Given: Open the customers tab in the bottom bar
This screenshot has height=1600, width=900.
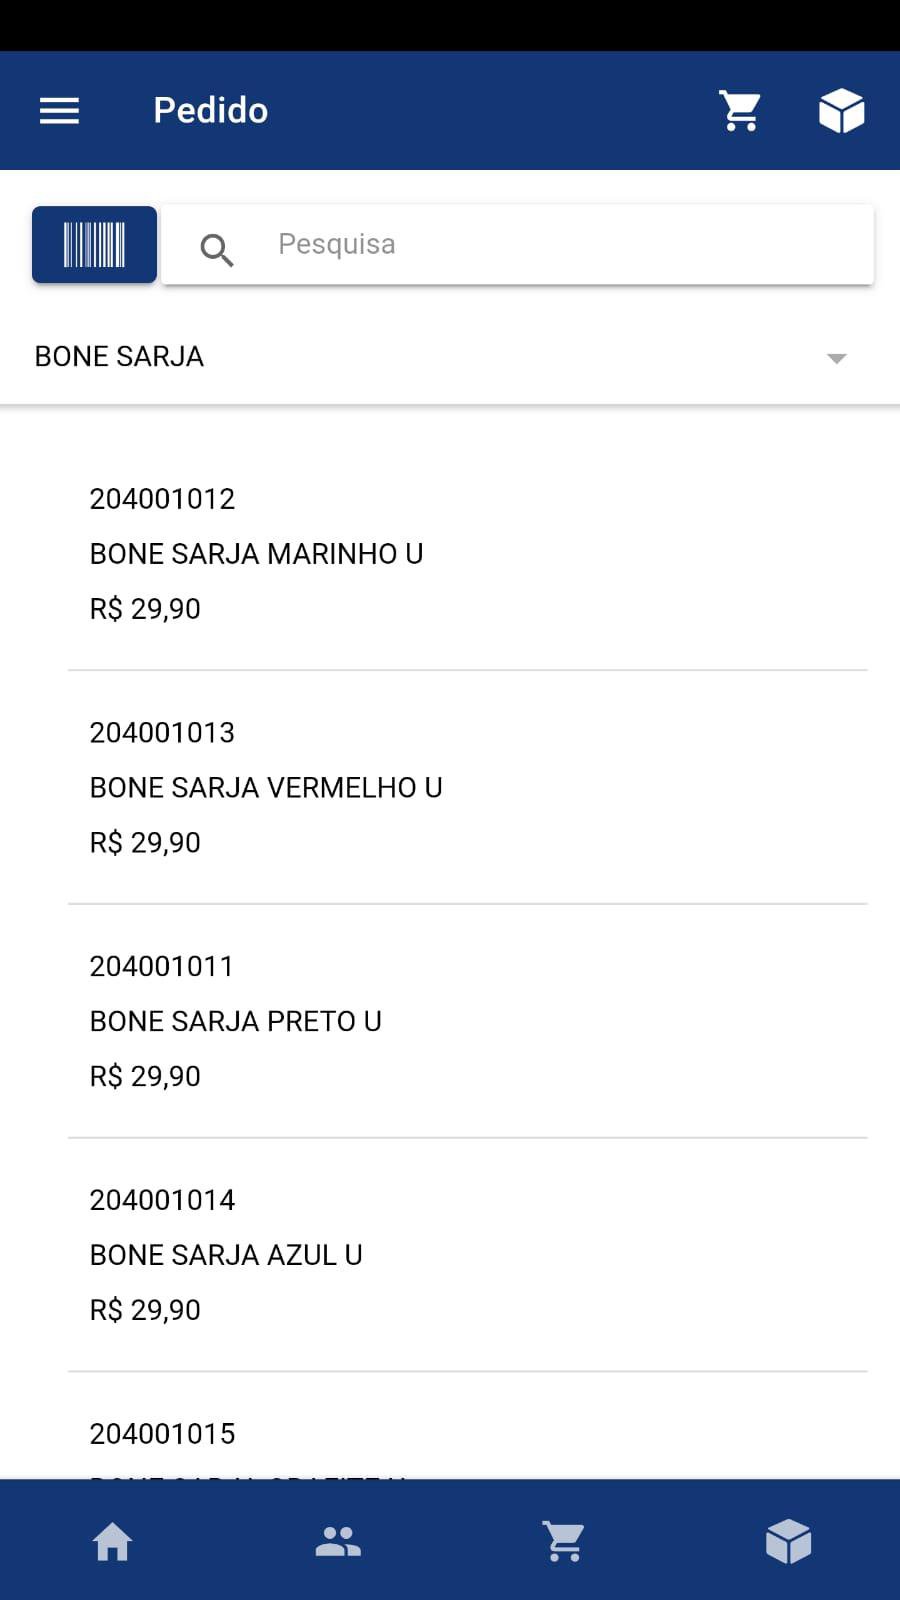Looking at the screenshot, I should pyautogui.click(x=338, y=1541).
